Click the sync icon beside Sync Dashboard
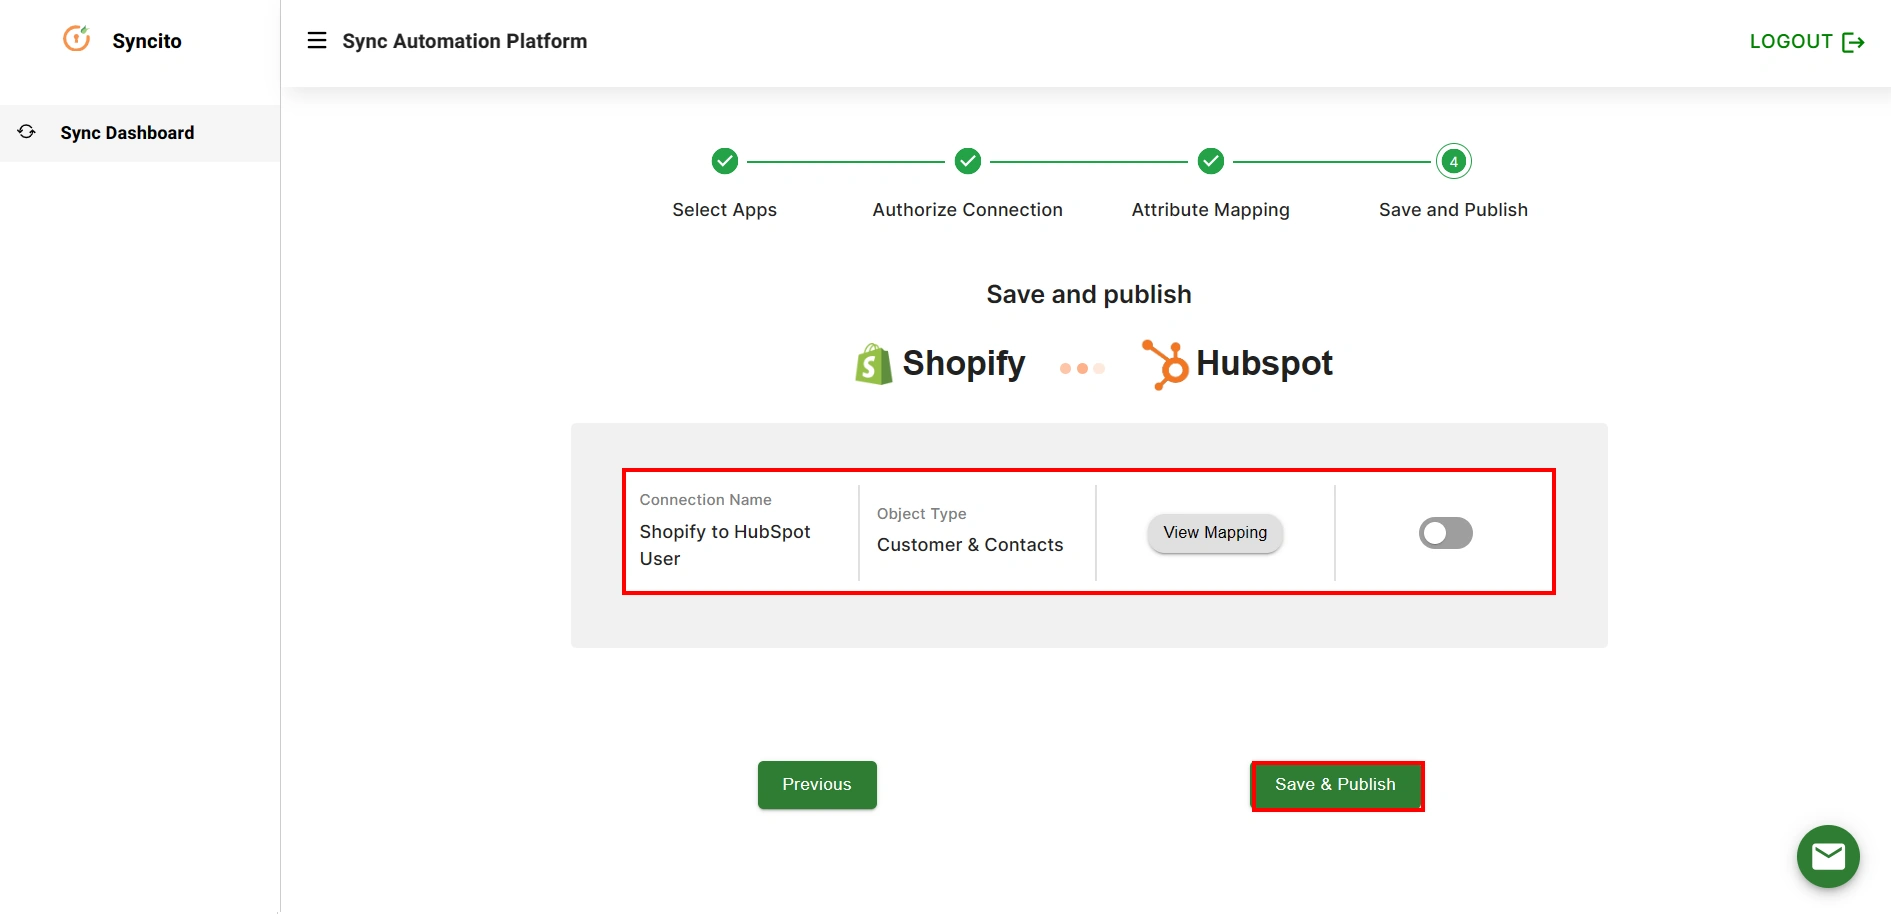This screenshot has width=1891, height=914. coord(25,131)
